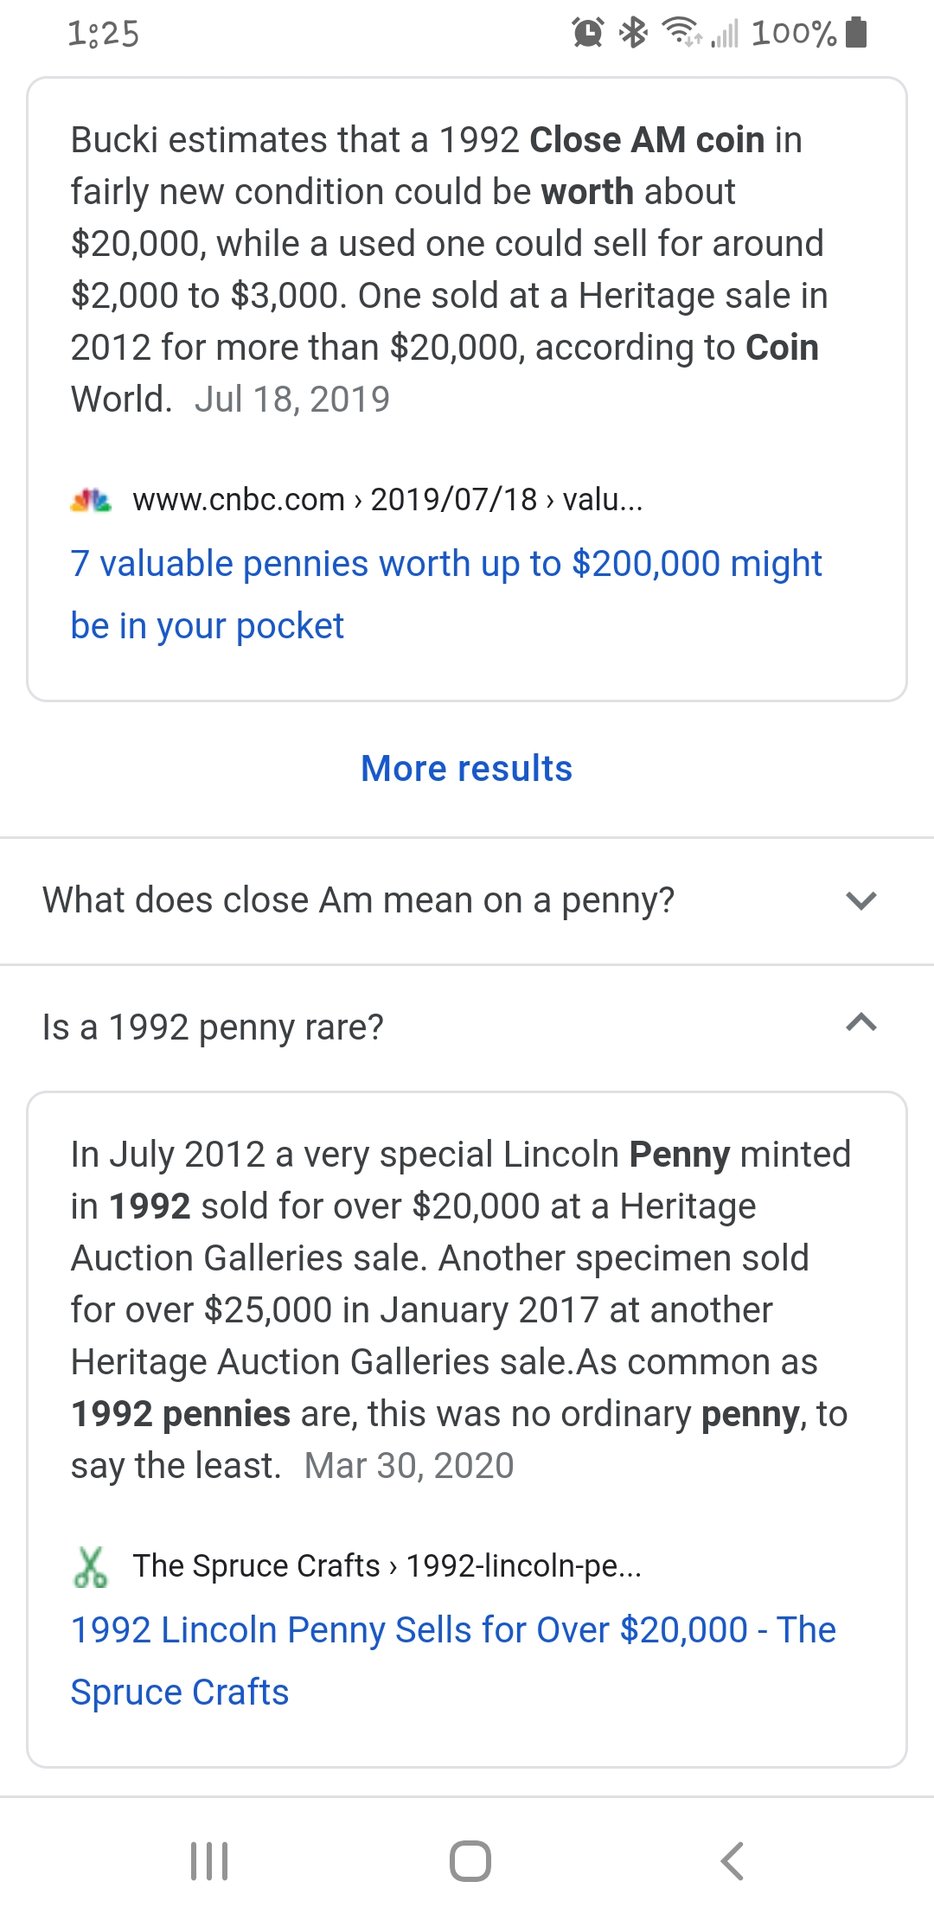Tap the Bluetooth status icon
Image resolution: width=934 pixels, height=1920 pixels.
click(x=634, y=33)
